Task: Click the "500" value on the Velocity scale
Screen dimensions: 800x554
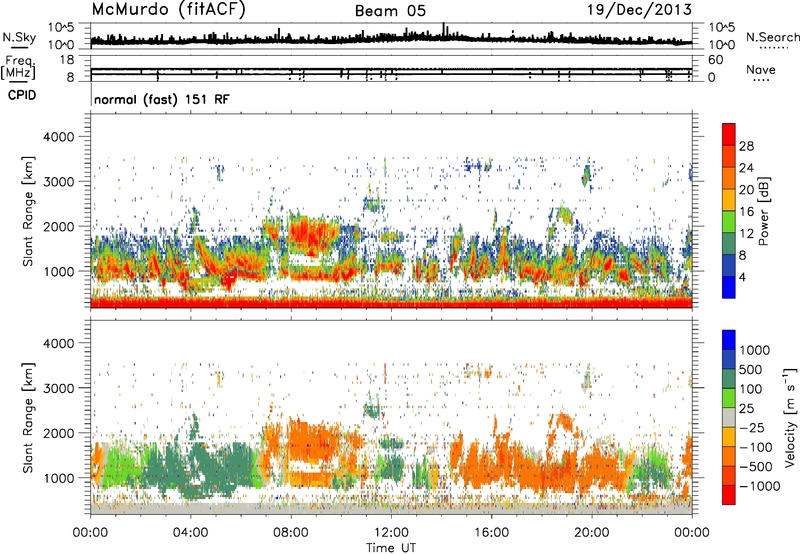Action: point(752,369)
